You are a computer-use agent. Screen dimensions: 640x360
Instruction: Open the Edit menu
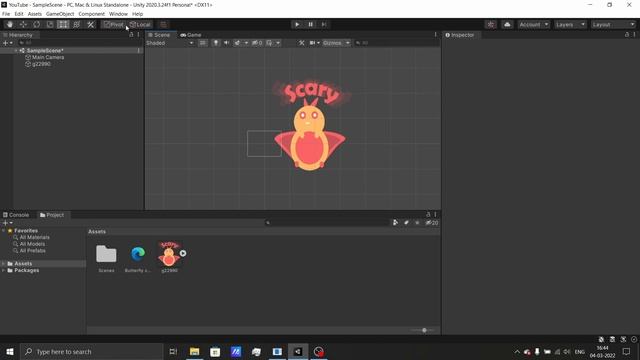(19, 14)
